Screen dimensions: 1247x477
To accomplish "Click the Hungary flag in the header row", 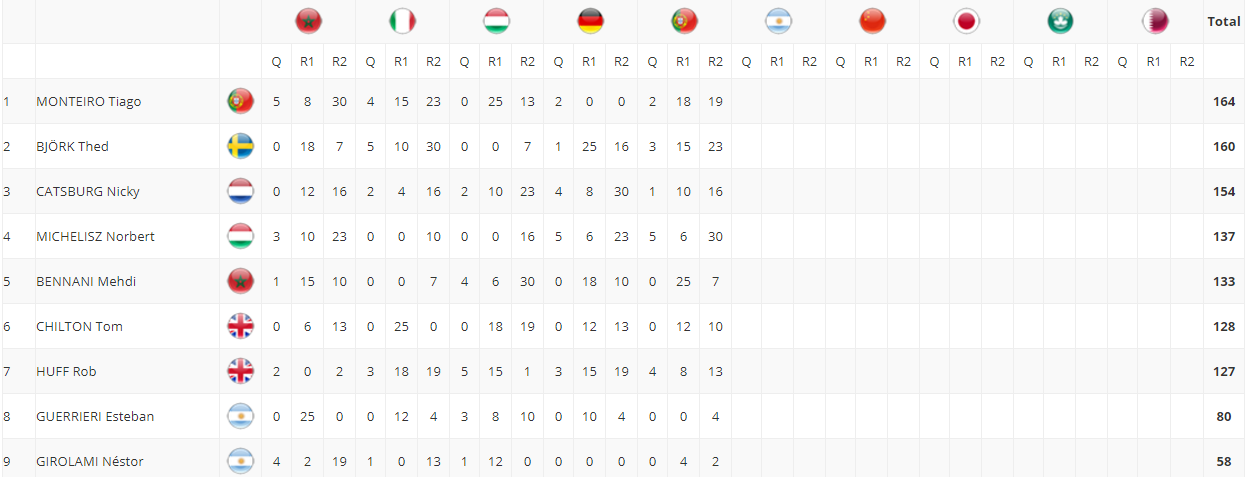I will coord(496,21).
